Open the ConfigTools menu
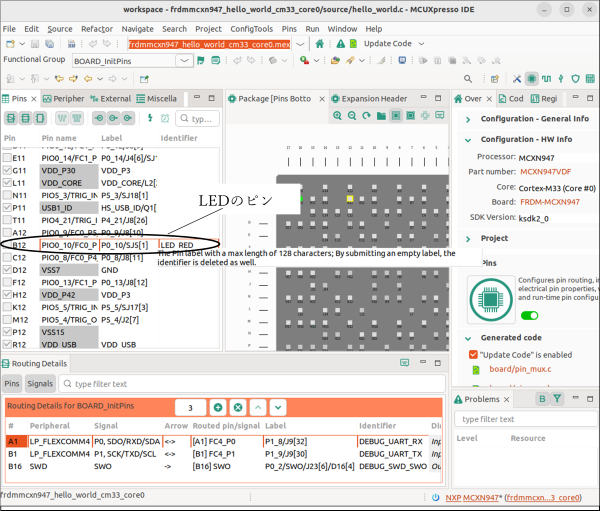The image size is (600, 511). pos(251,29)
